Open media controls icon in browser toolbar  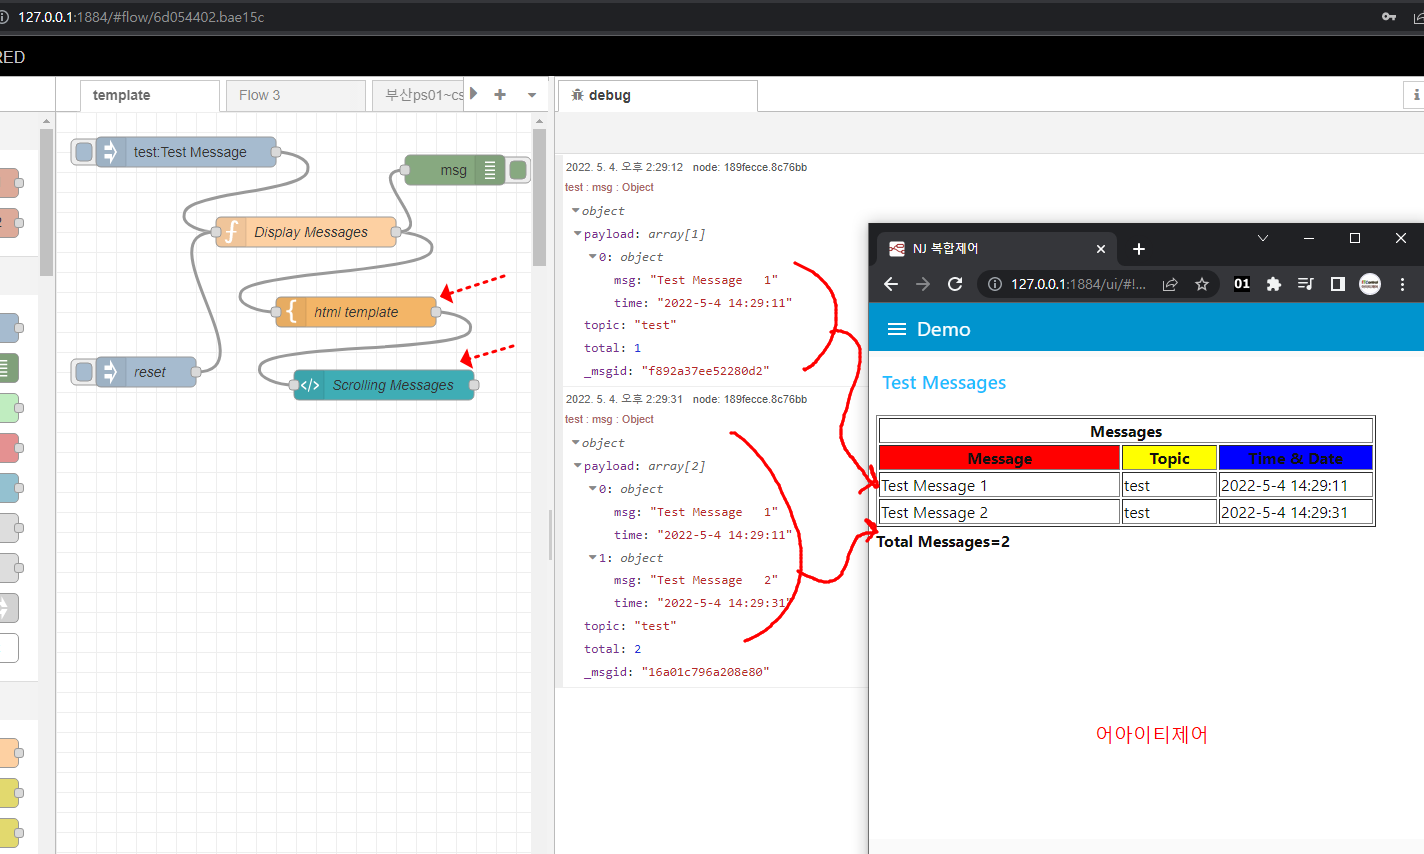(1306, 284)
